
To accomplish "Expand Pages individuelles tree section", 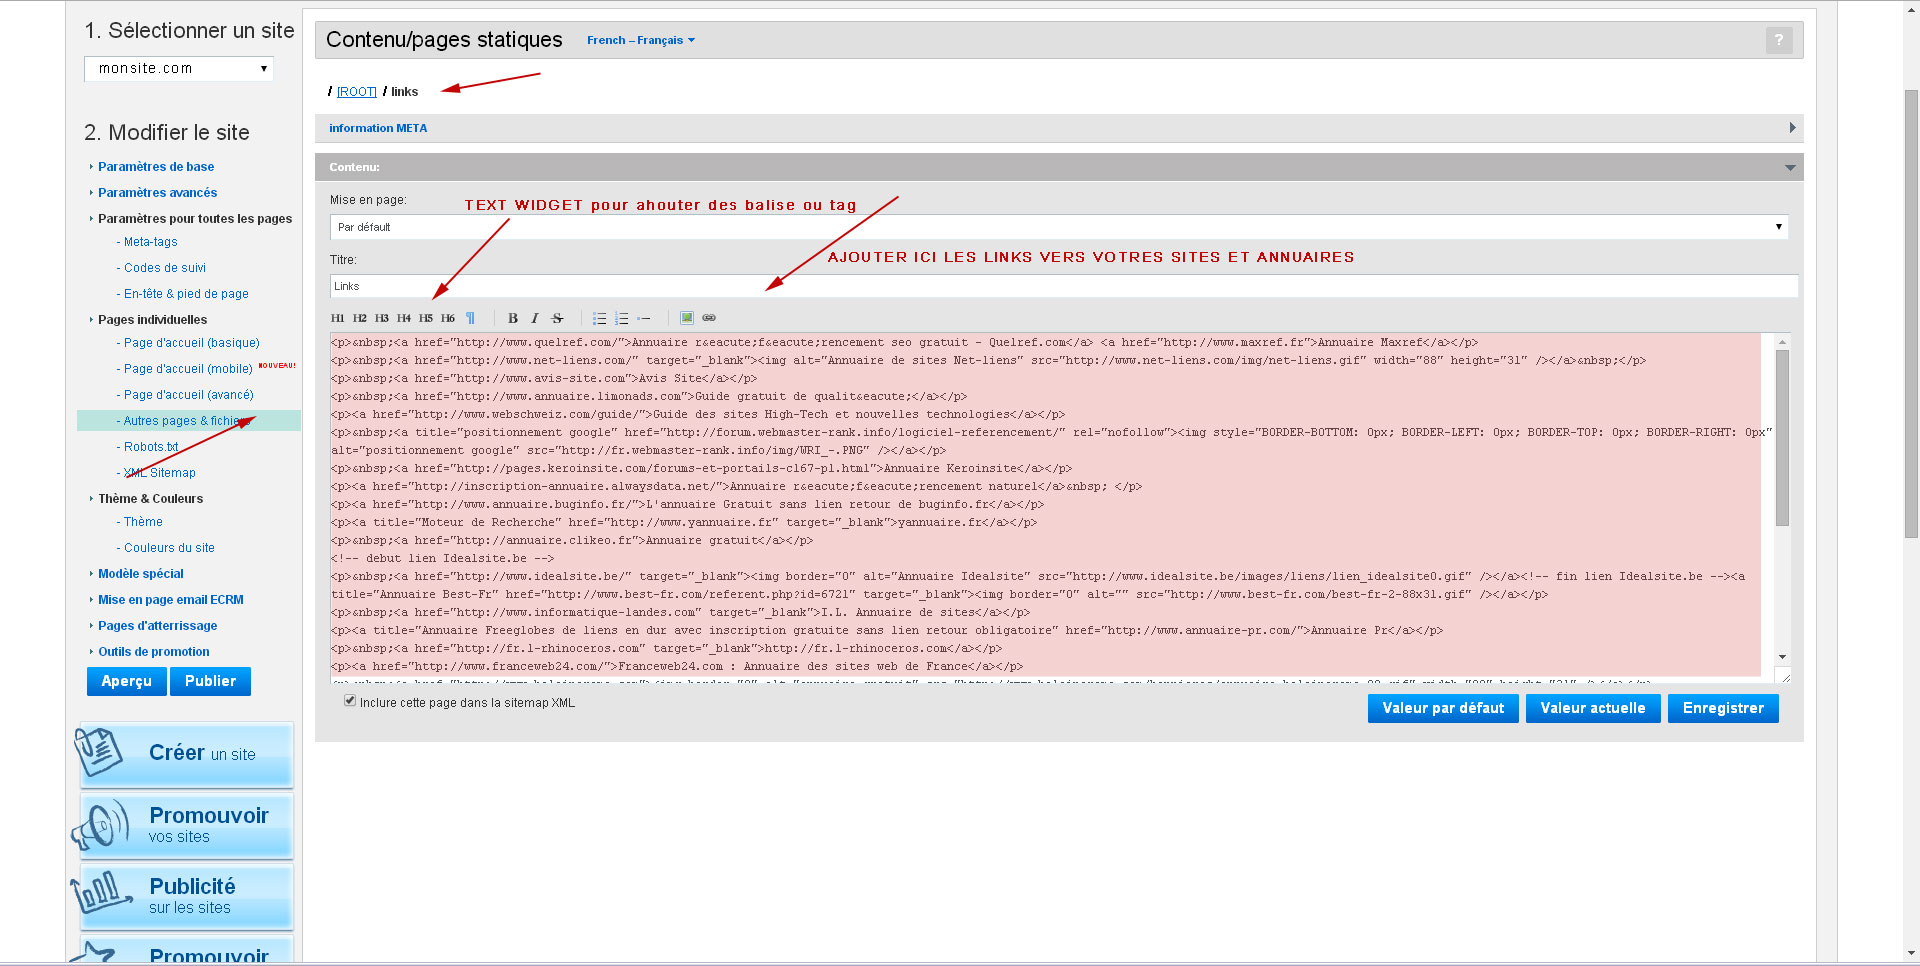I will tap(152, 319).
